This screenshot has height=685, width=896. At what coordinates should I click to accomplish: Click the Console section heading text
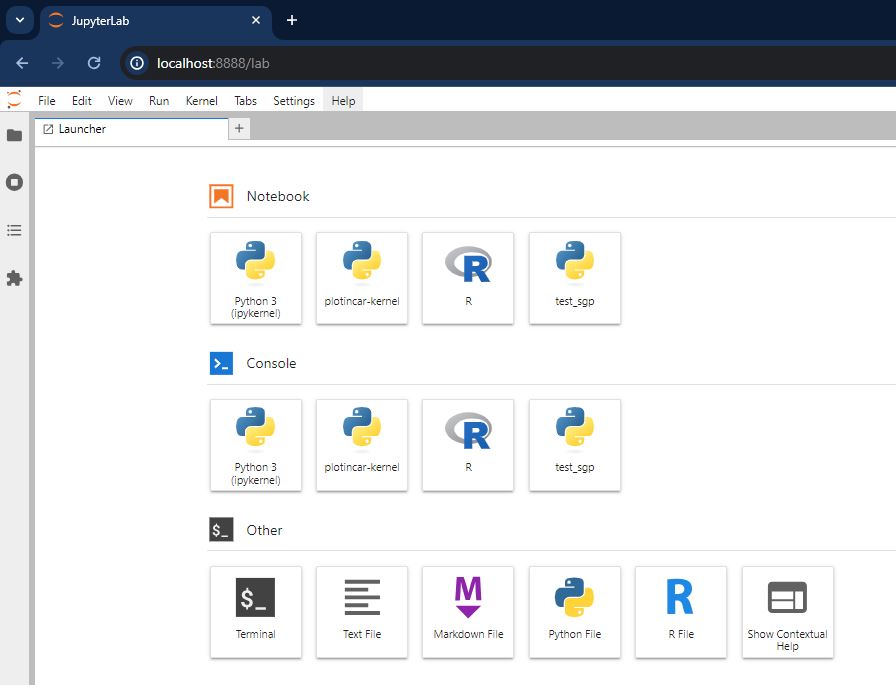271,363
